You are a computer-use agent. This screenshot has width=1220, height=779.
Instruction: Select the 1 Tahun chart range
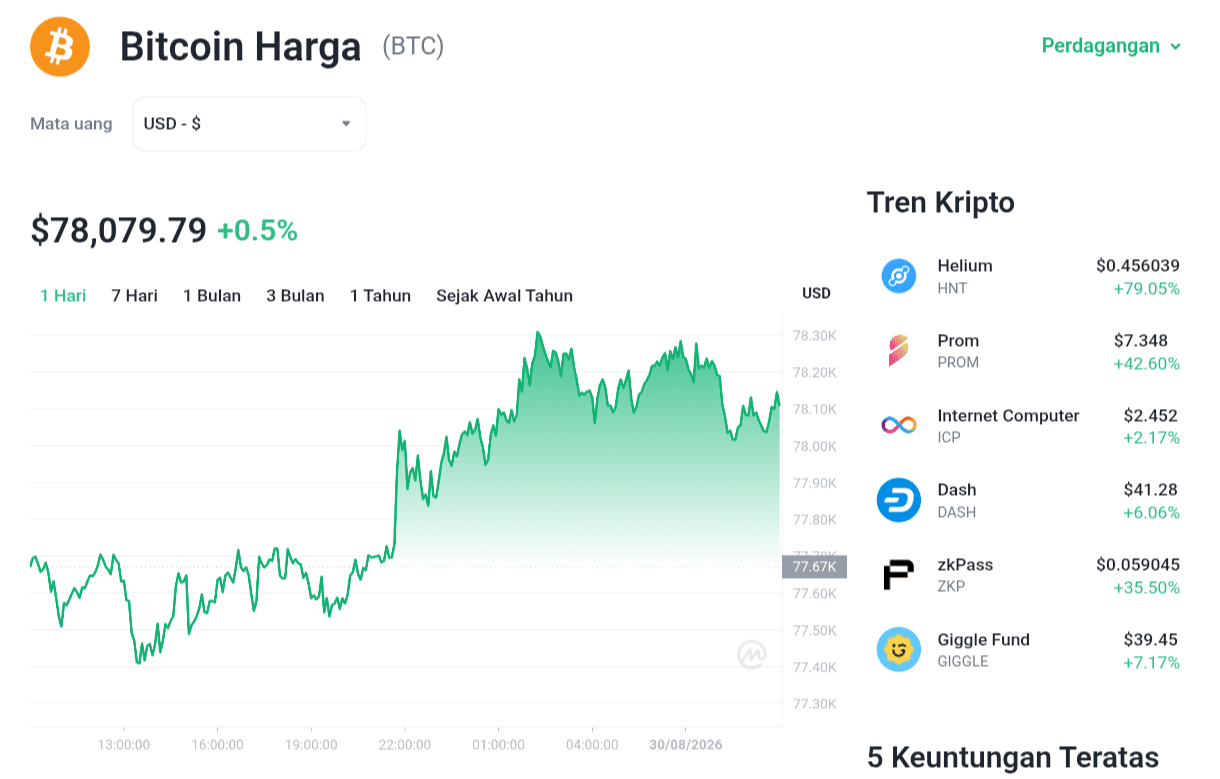[x=380, y=296]
